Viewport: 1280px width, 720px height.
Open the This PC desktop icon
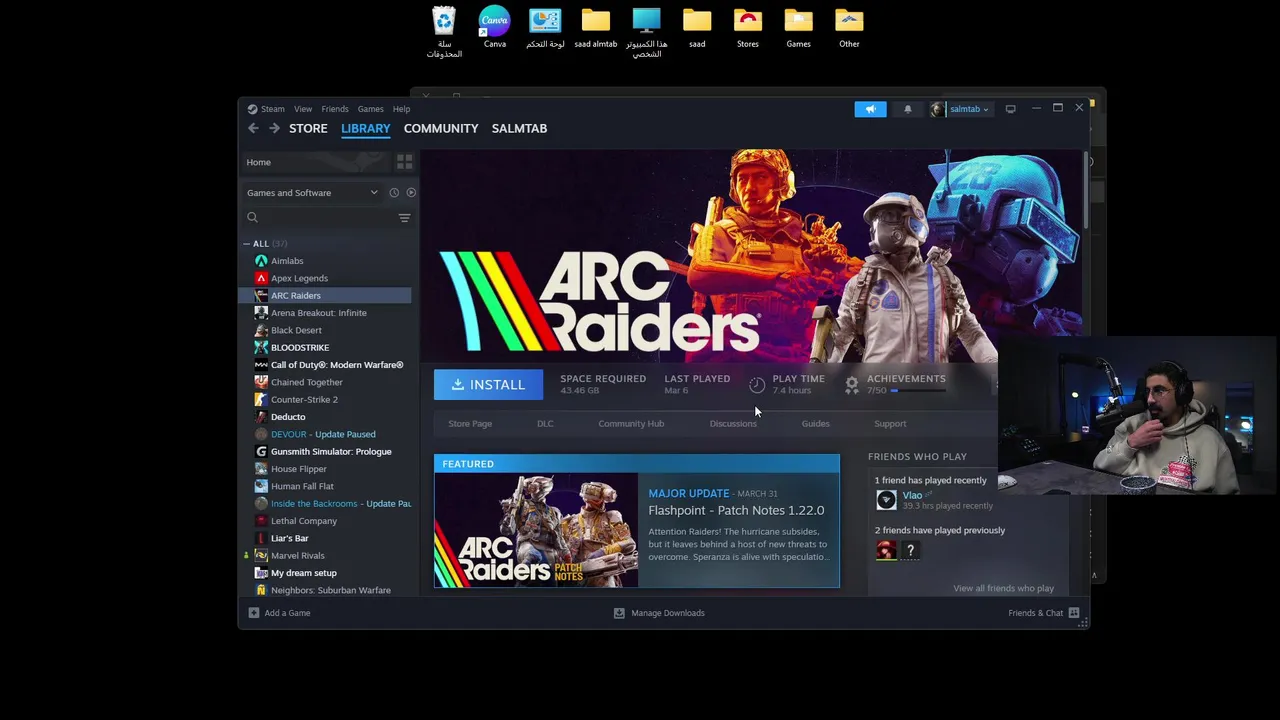click(646, 32)
